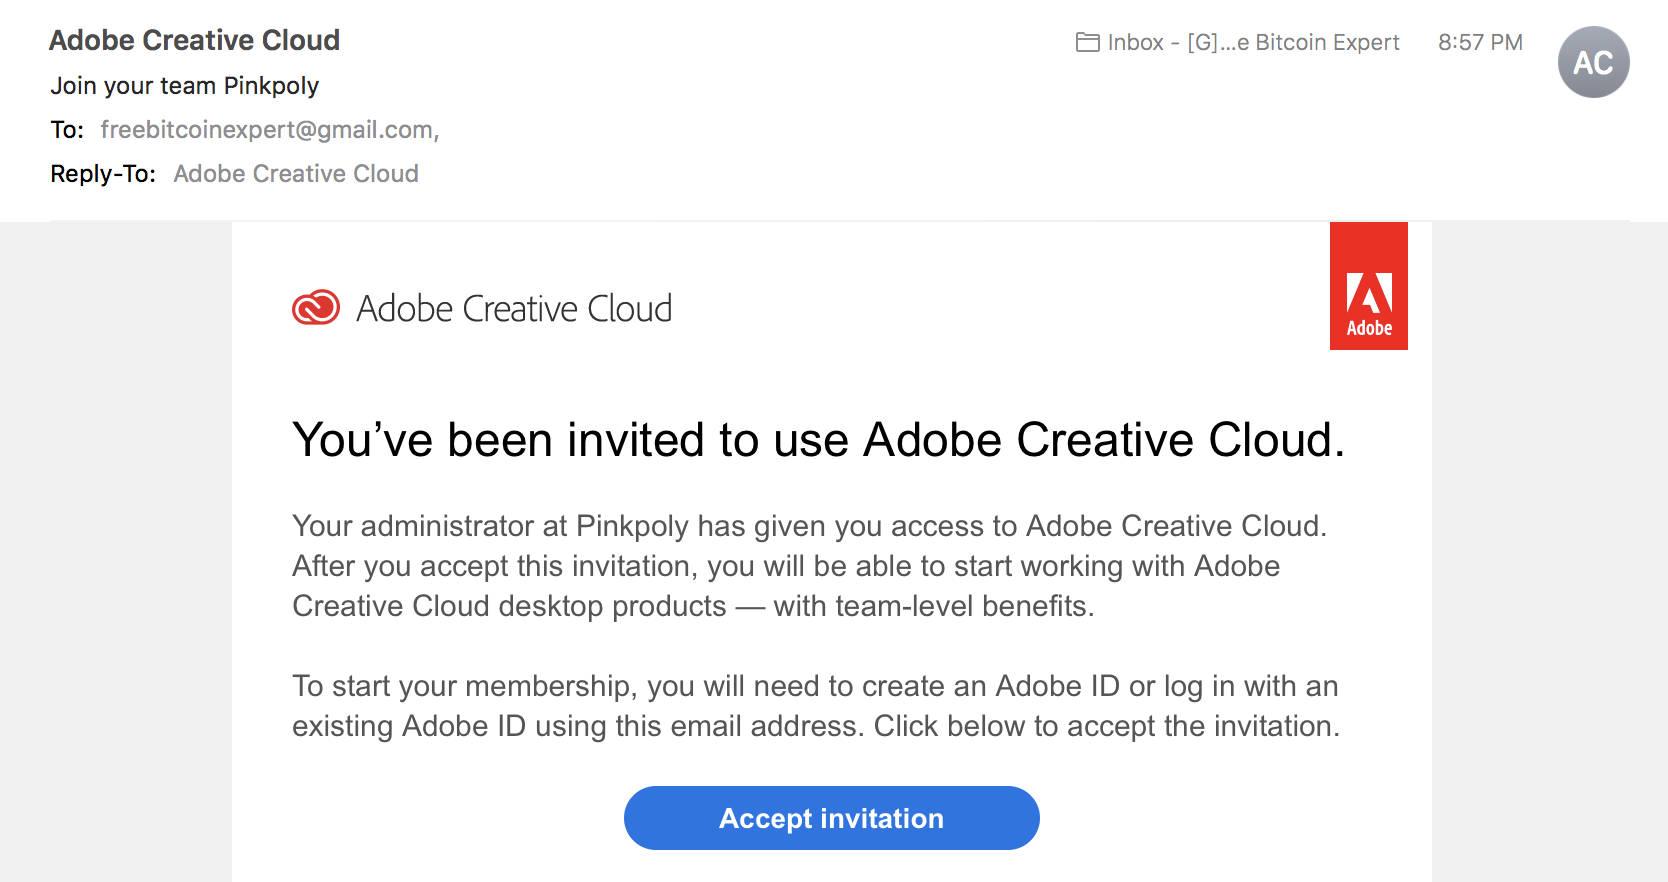Click the subject line Join your team Pinkpoly
Image resolution: width=1668 pixels, height=882 pixels.
point(185,86)
